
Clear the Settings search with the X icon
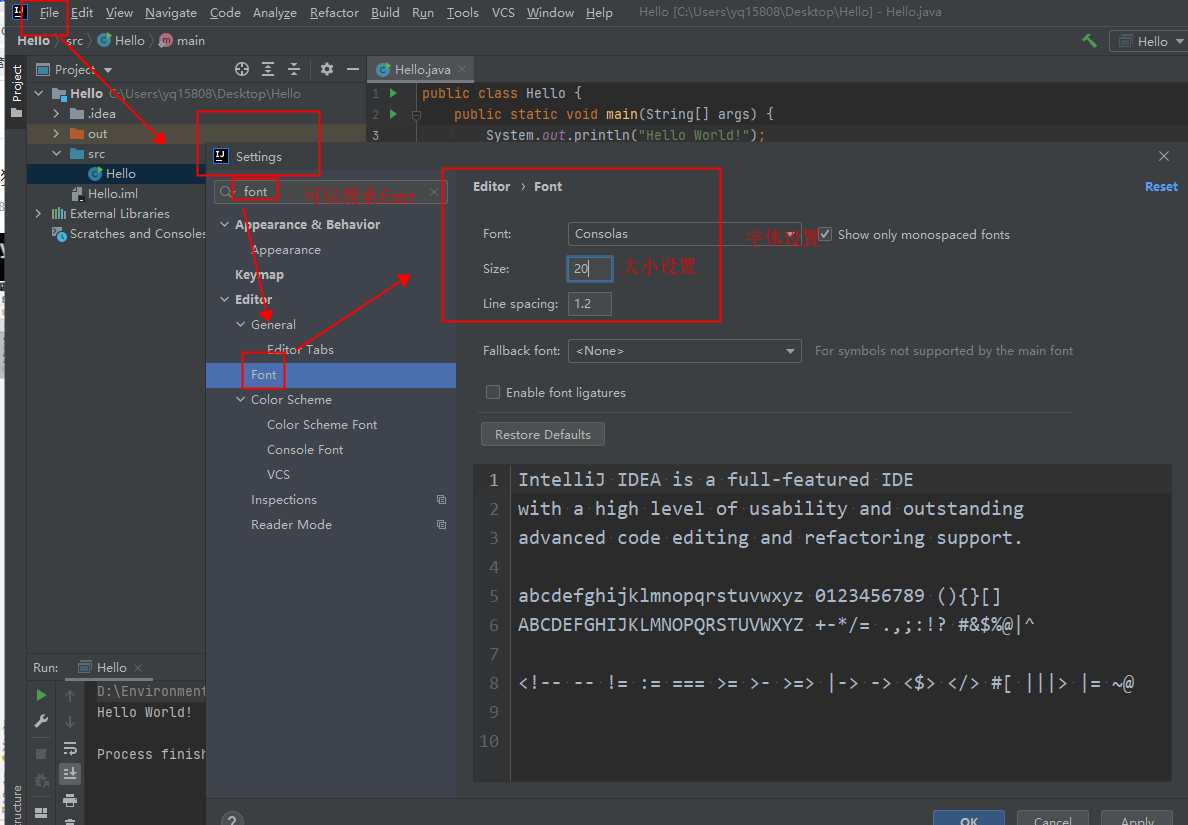tap(434, 192)
